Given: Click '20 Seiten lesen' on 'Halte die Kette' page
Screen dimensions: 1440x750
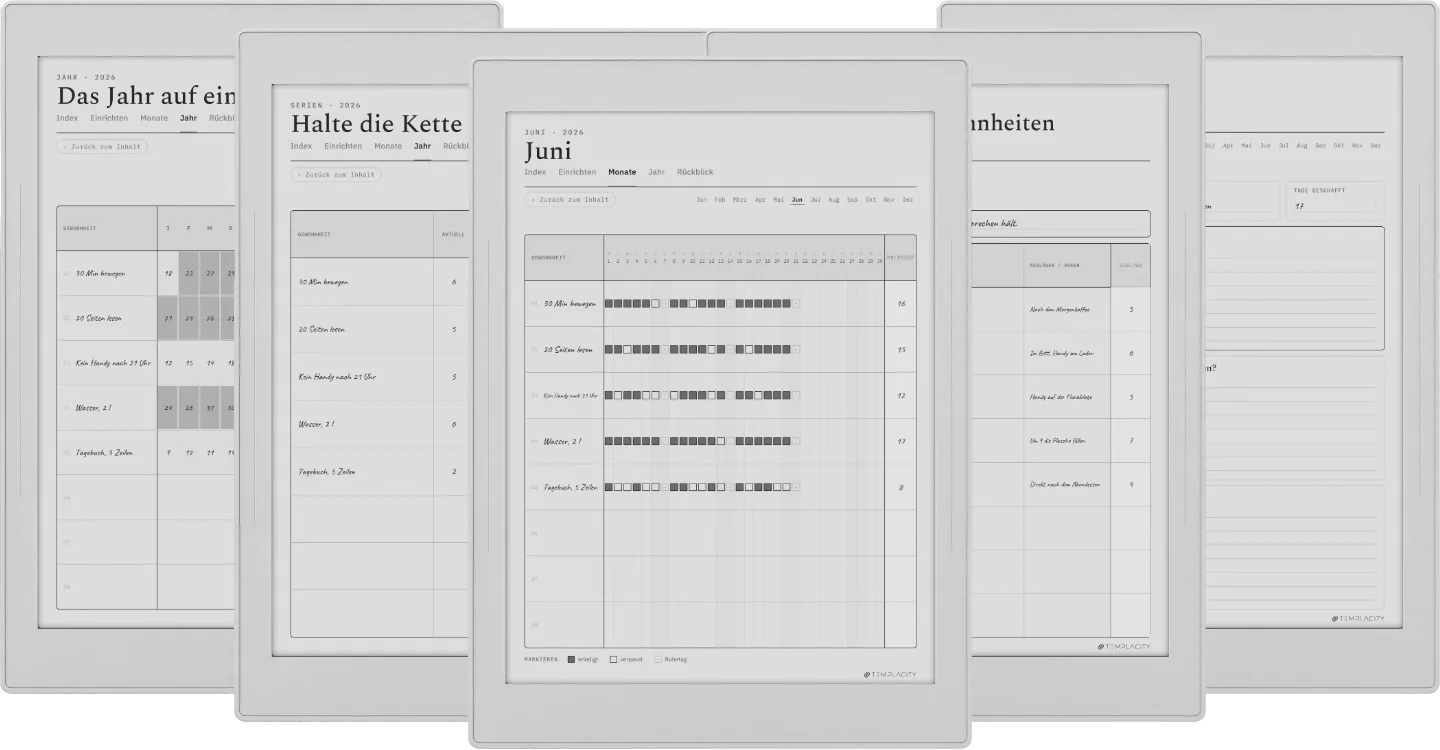Looking at the screenshot, I should click(x=322, y=329).
